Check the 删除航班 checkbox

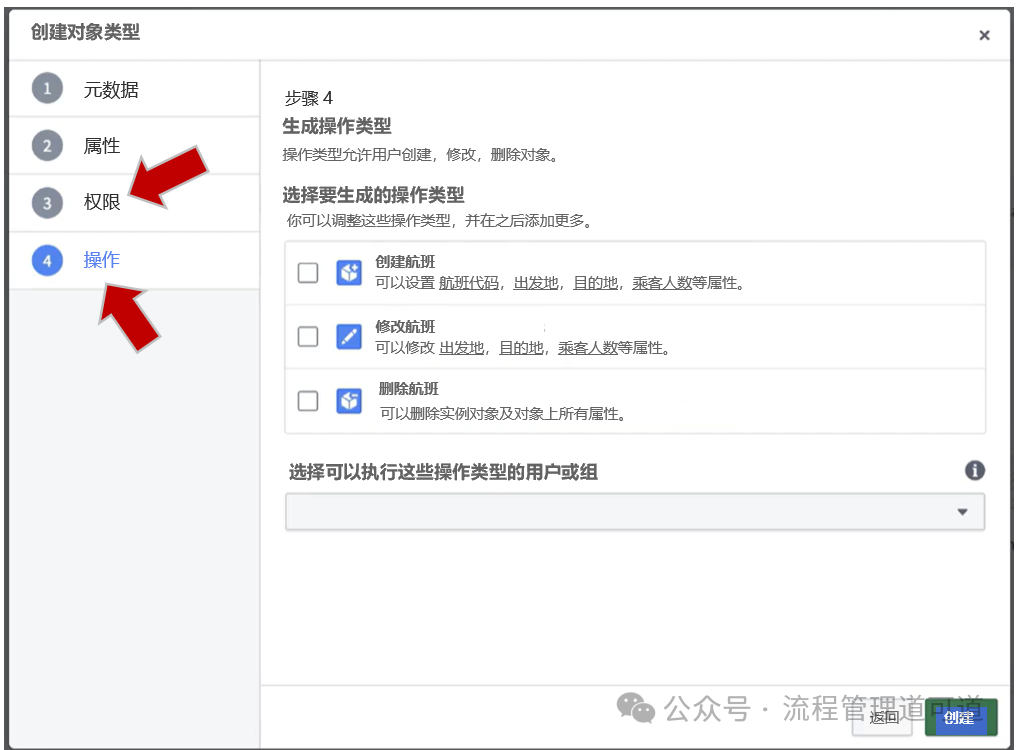click(x=308, y=401)
